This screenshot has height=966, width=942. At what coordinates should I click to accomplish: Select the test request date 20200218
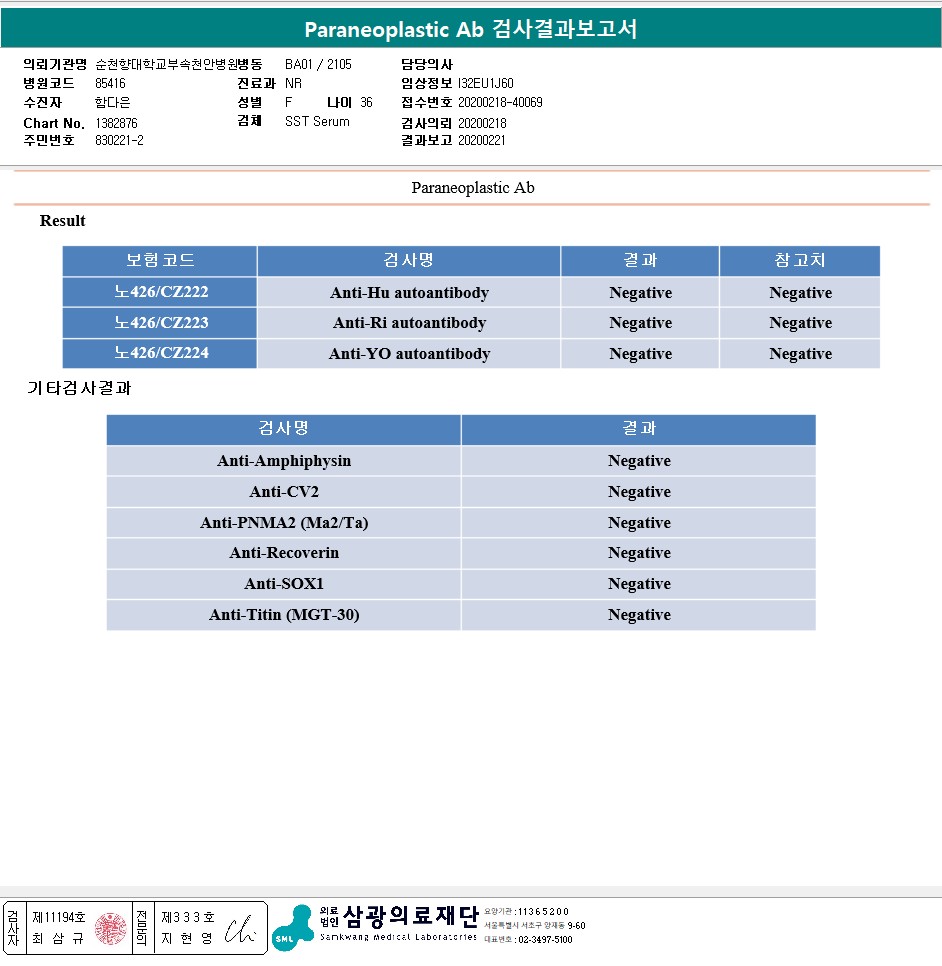(x=482, y=123)
